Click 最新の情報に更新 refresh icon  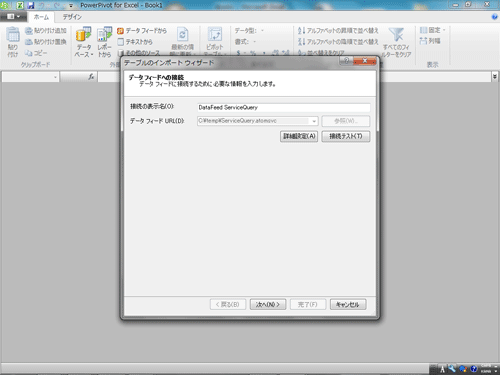pyautogui.click(x=182, y=34)
